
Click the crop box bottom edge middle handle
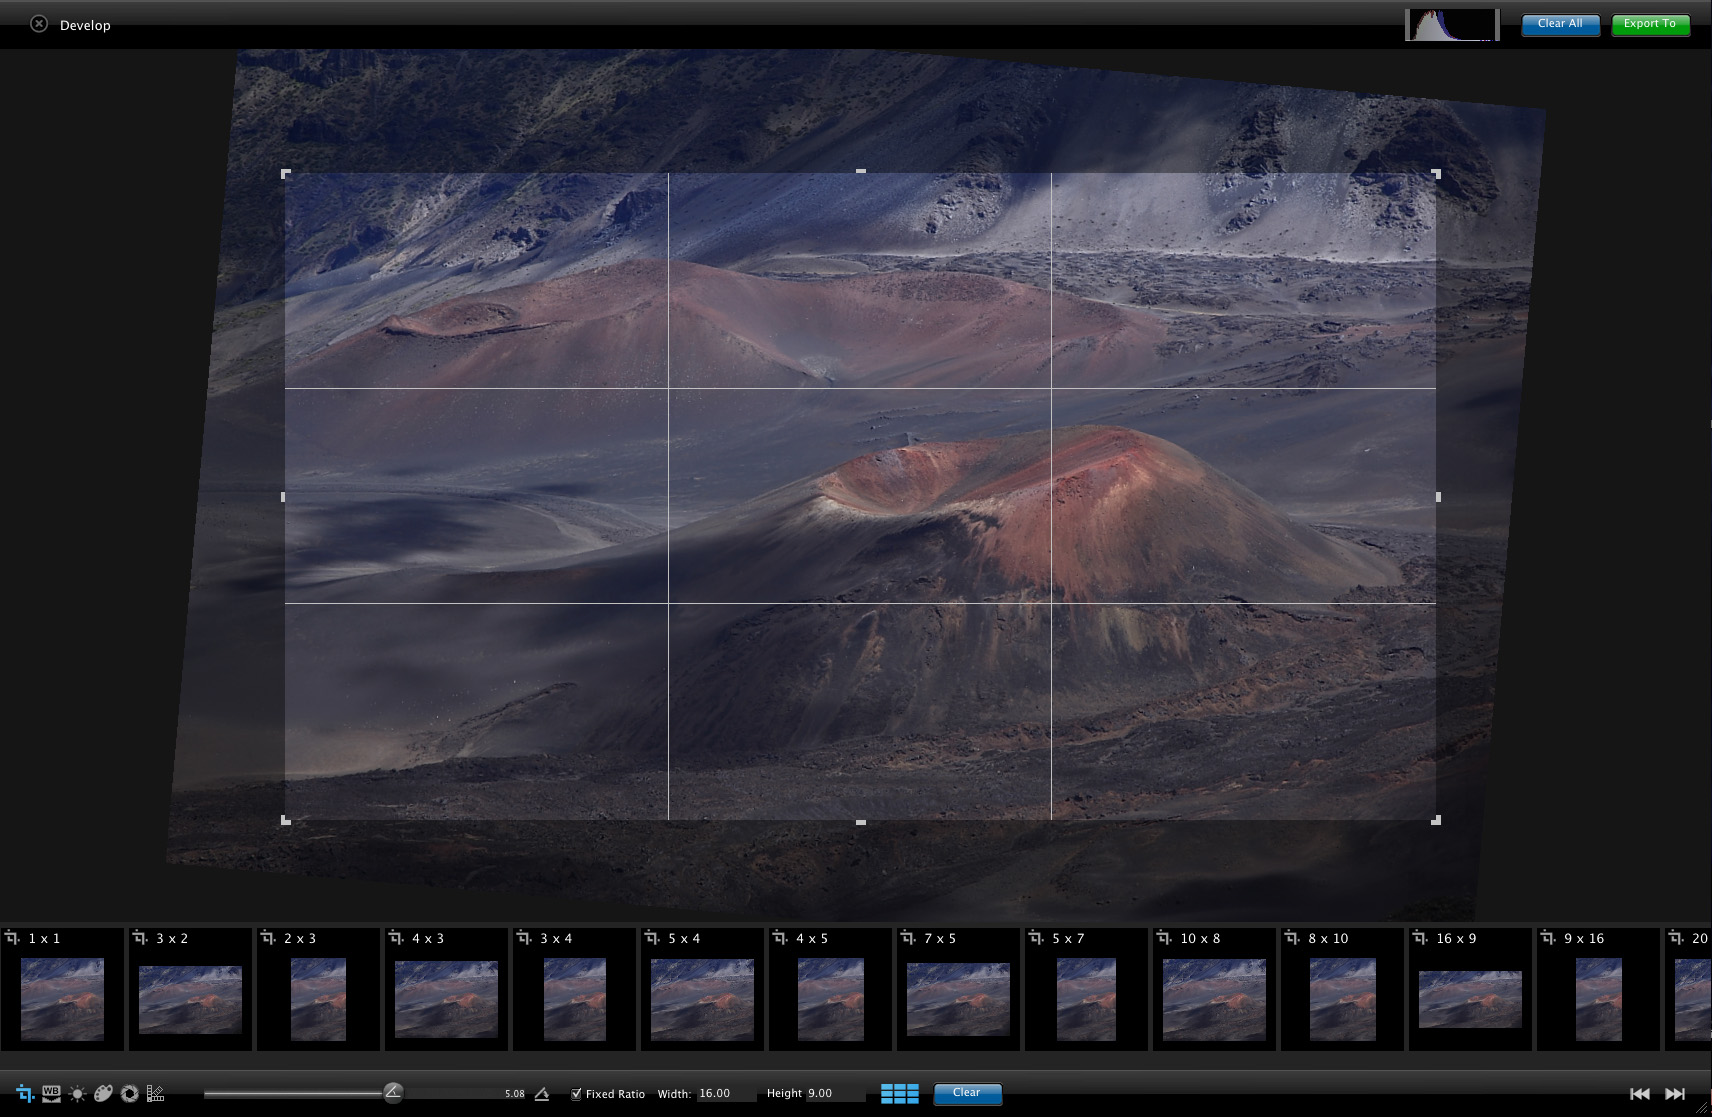(x=861, y=822)
